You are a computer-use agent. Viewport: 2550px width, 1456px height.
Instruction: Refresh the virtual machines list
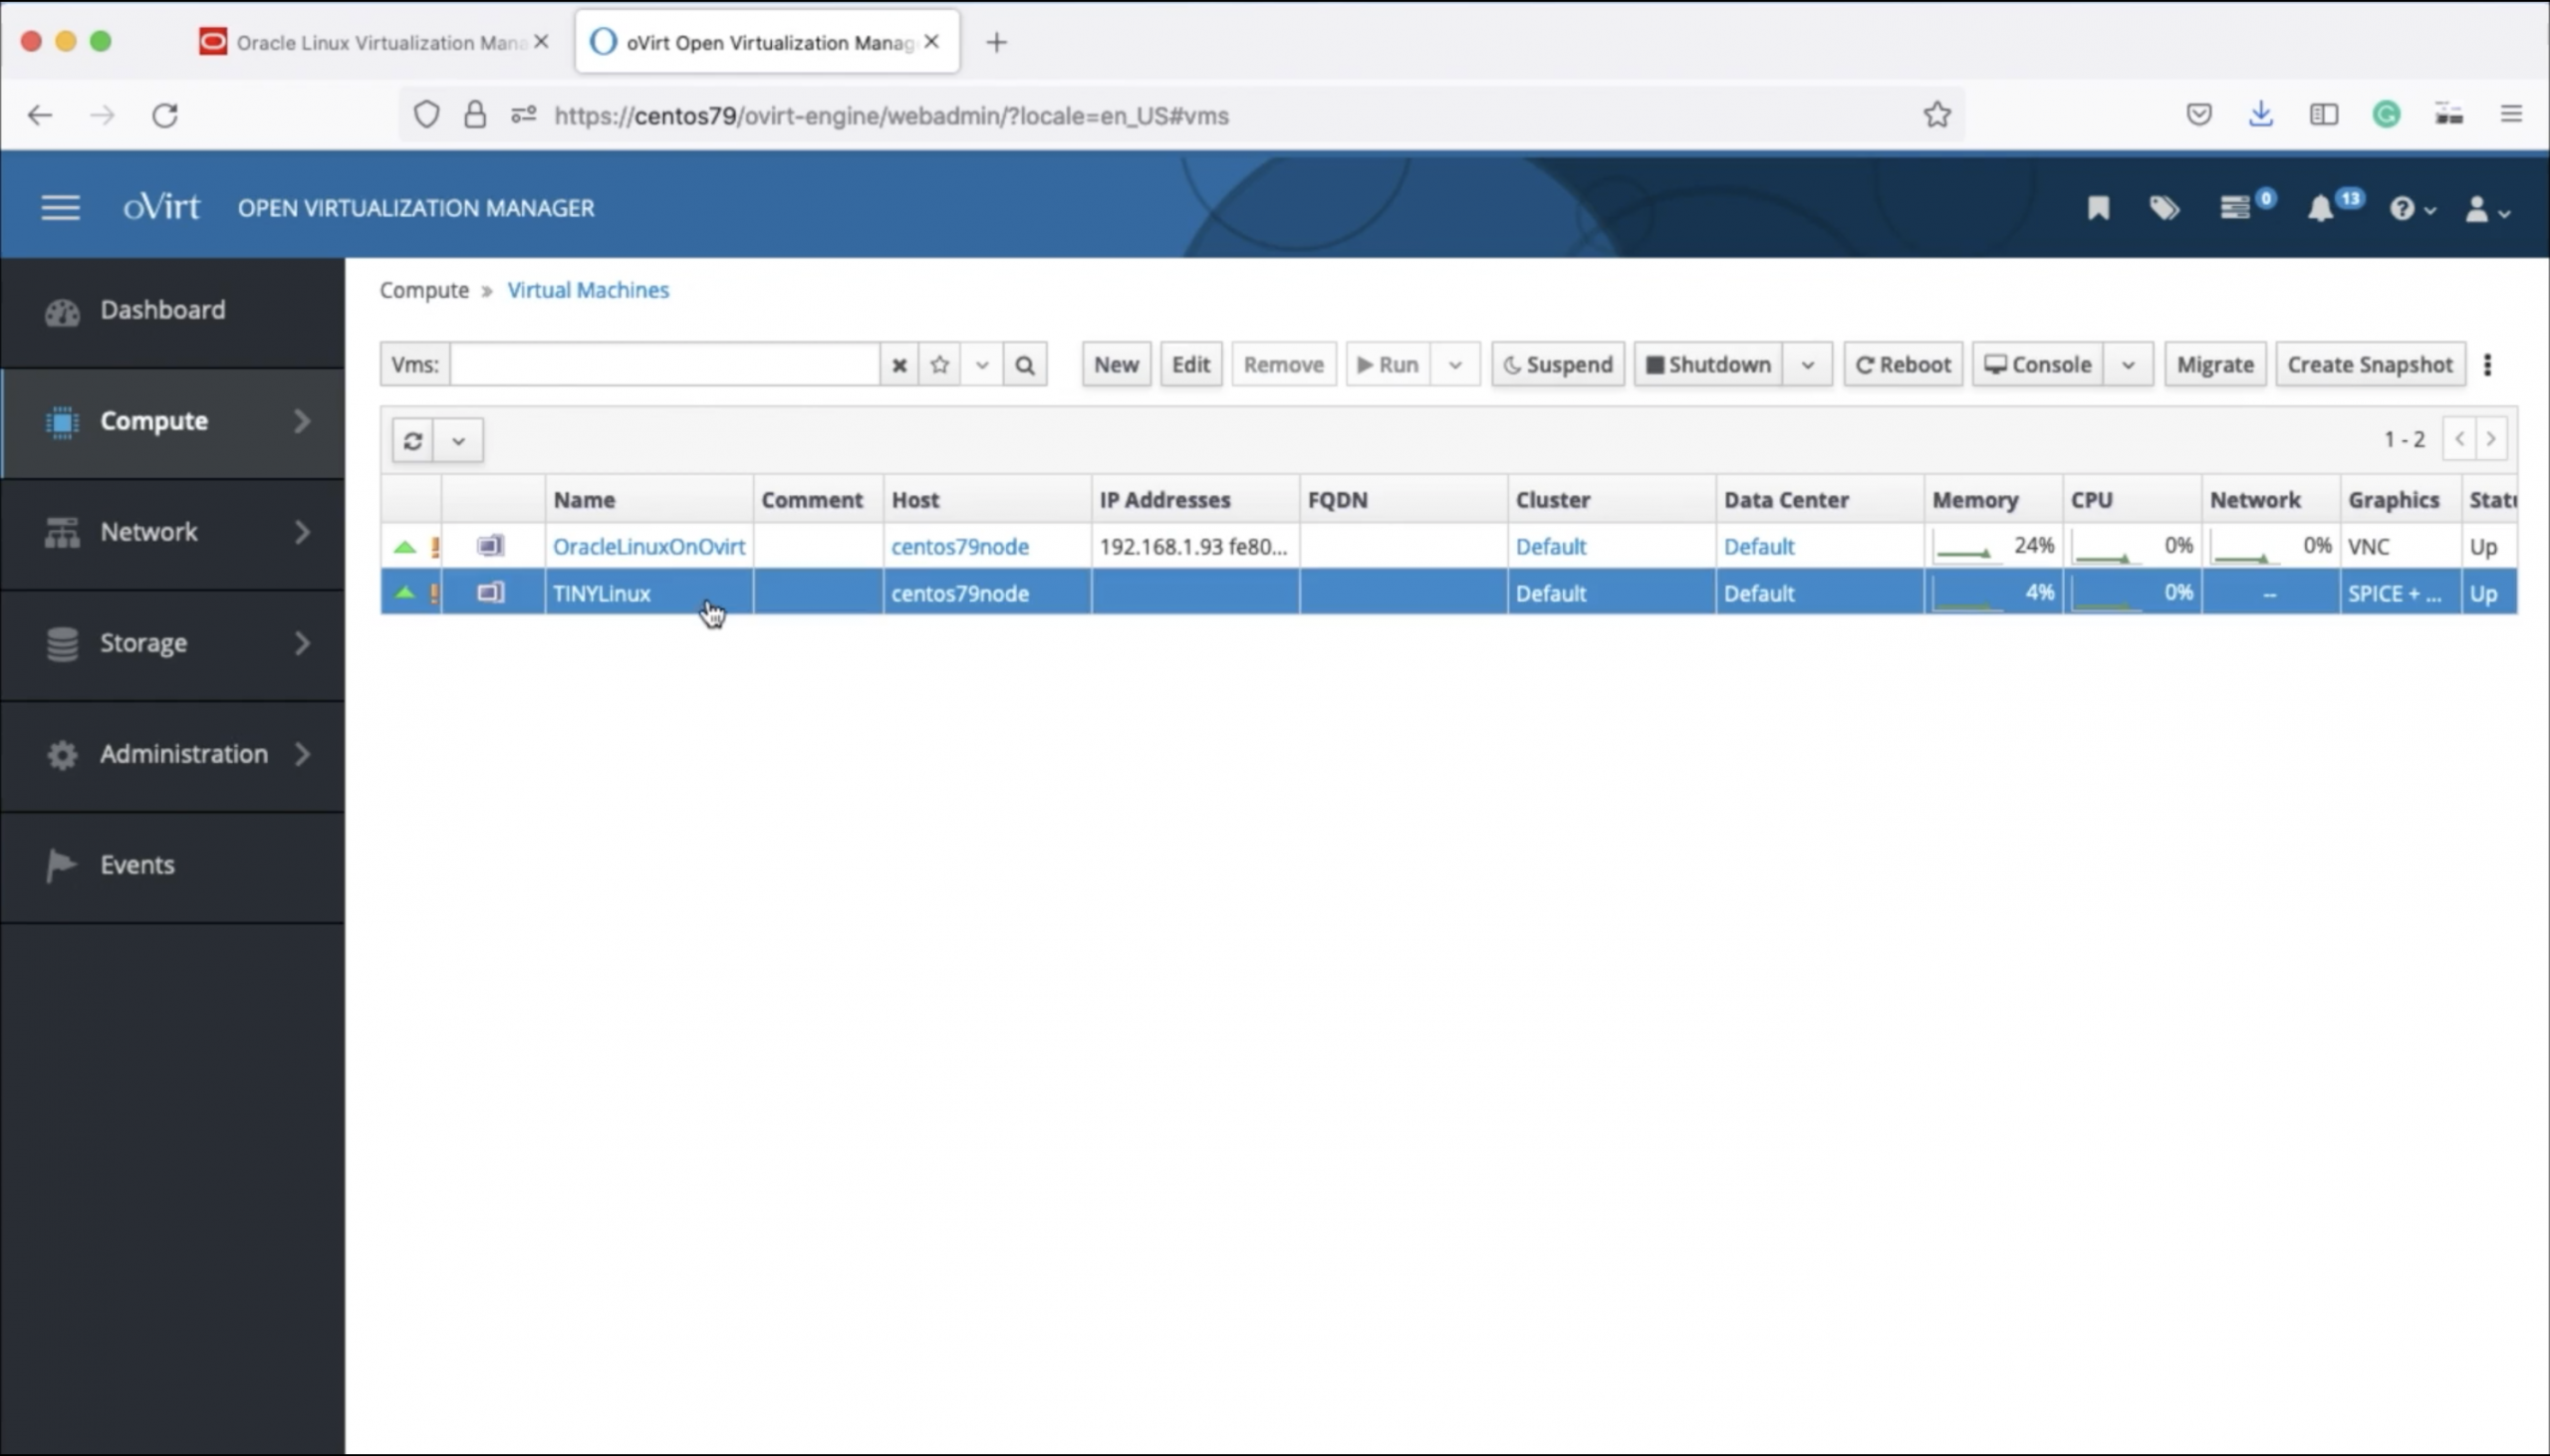coord(414,440)
